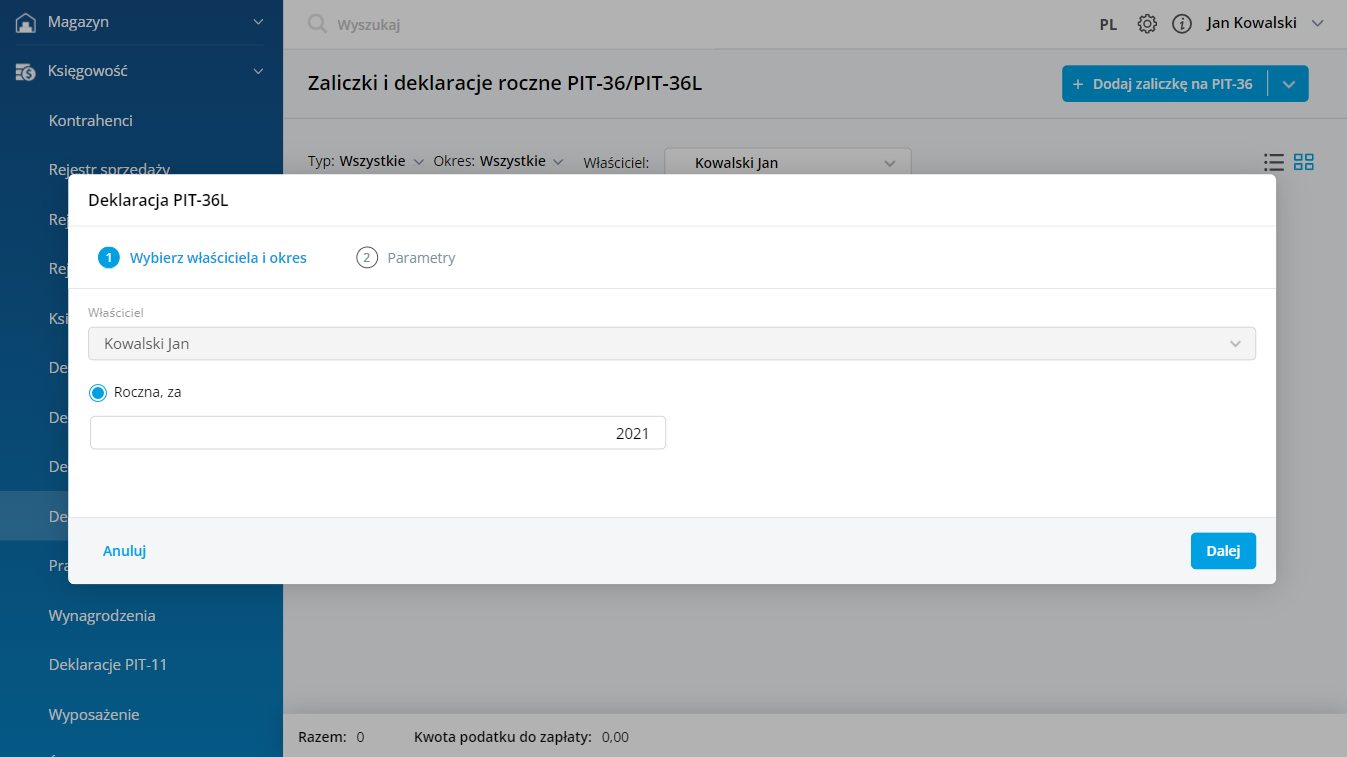Screen dimensions: 1347x757
Task: Open Wynagrodzenia in the sidebar
Action: 102,616
